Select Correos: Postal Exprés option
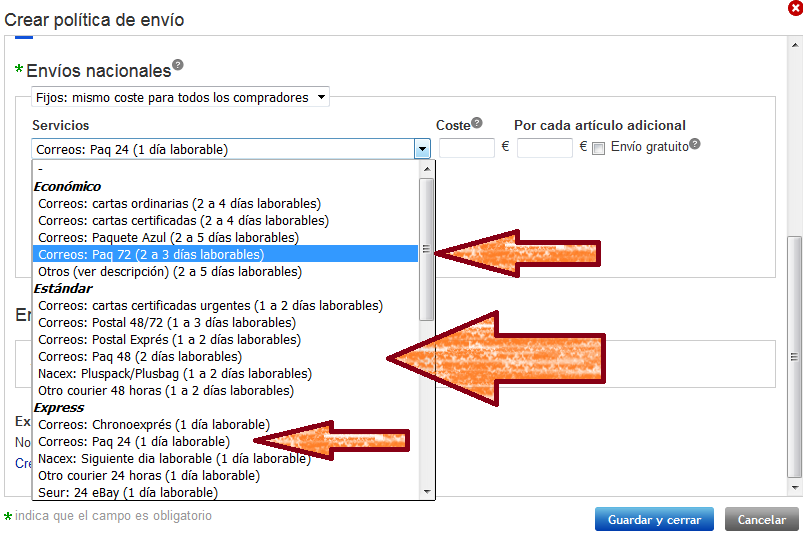Viewport: 803px width, 535px height. pyautogui.click(x=225, y=339)
